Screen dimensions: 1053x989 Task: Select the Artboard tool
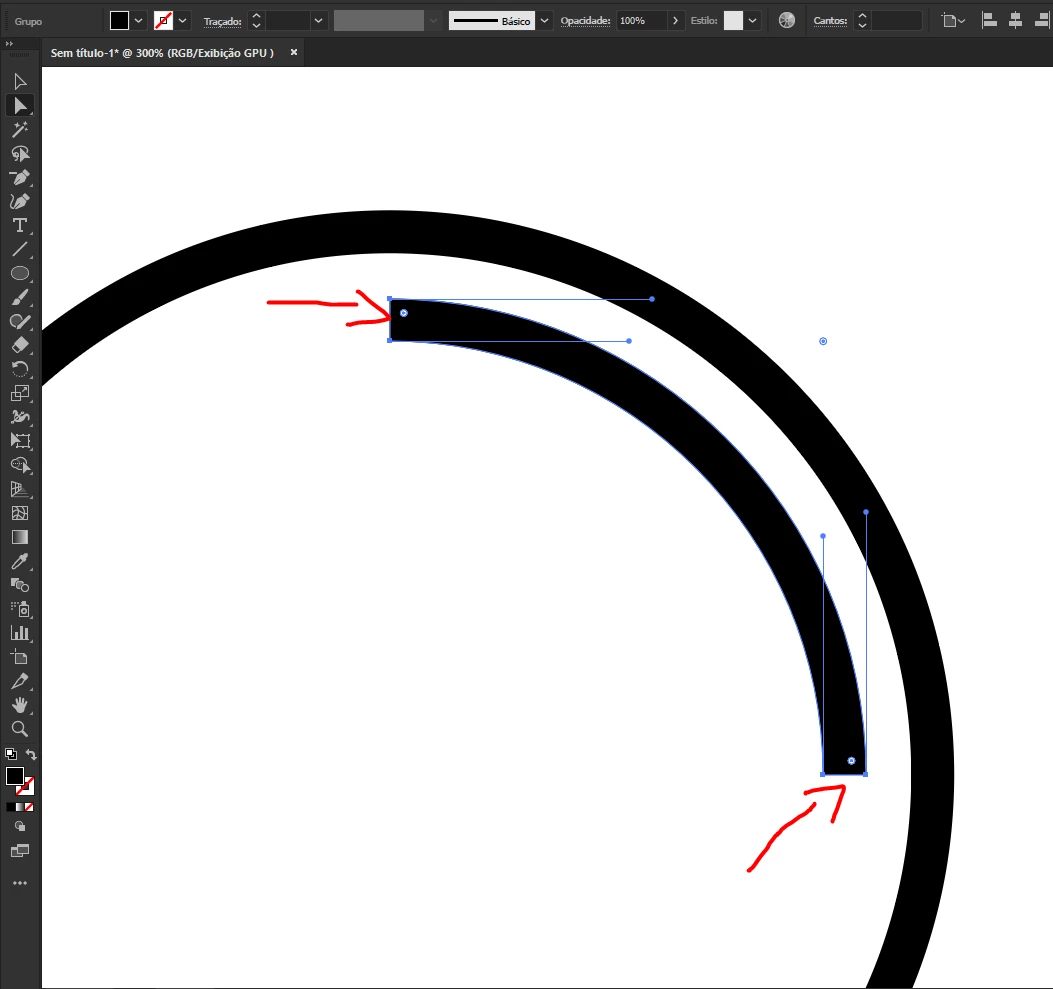pos(20,657)
